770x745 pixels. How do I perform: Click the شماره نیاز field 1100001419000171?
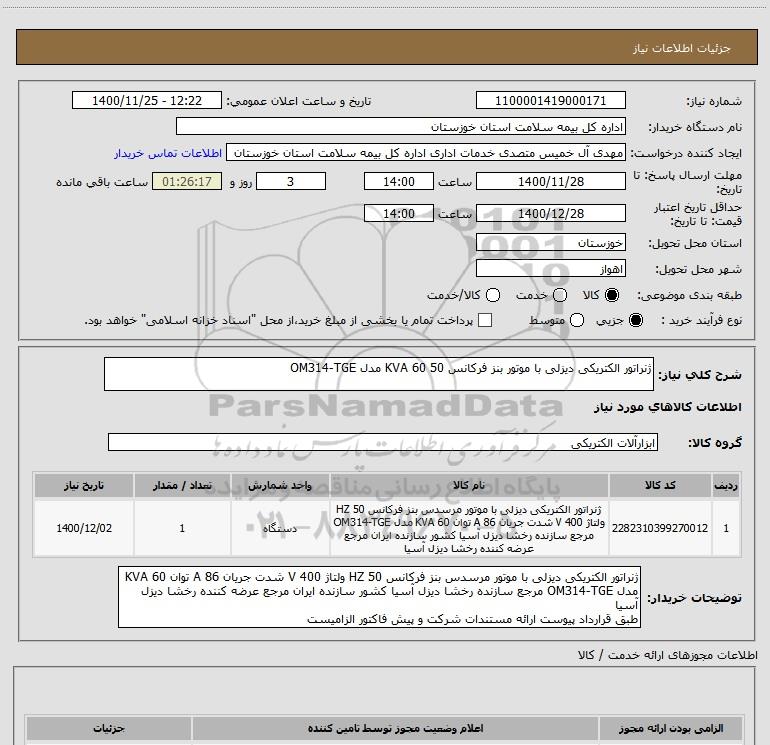(x=550, y=100)
